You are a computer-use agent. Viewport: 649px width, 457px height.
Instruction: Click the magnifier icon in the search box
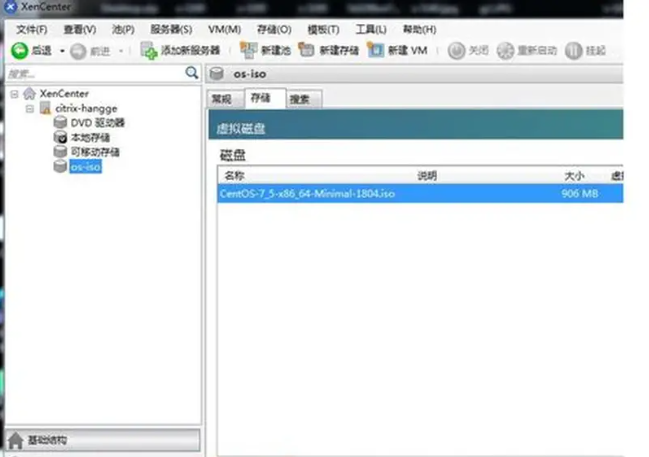pyautogui.click(x=192, y=73)
